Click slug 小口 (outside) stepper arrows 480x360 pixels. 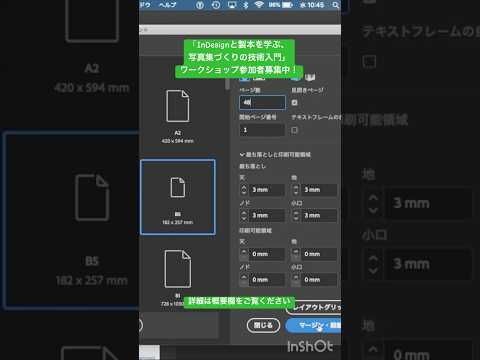point(296,280)
